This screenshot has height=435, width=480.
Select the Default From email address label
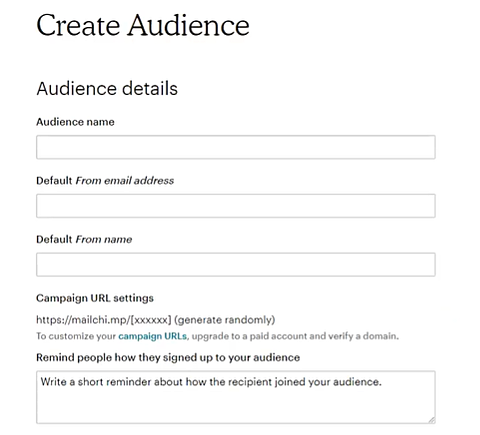click(105, 181)
